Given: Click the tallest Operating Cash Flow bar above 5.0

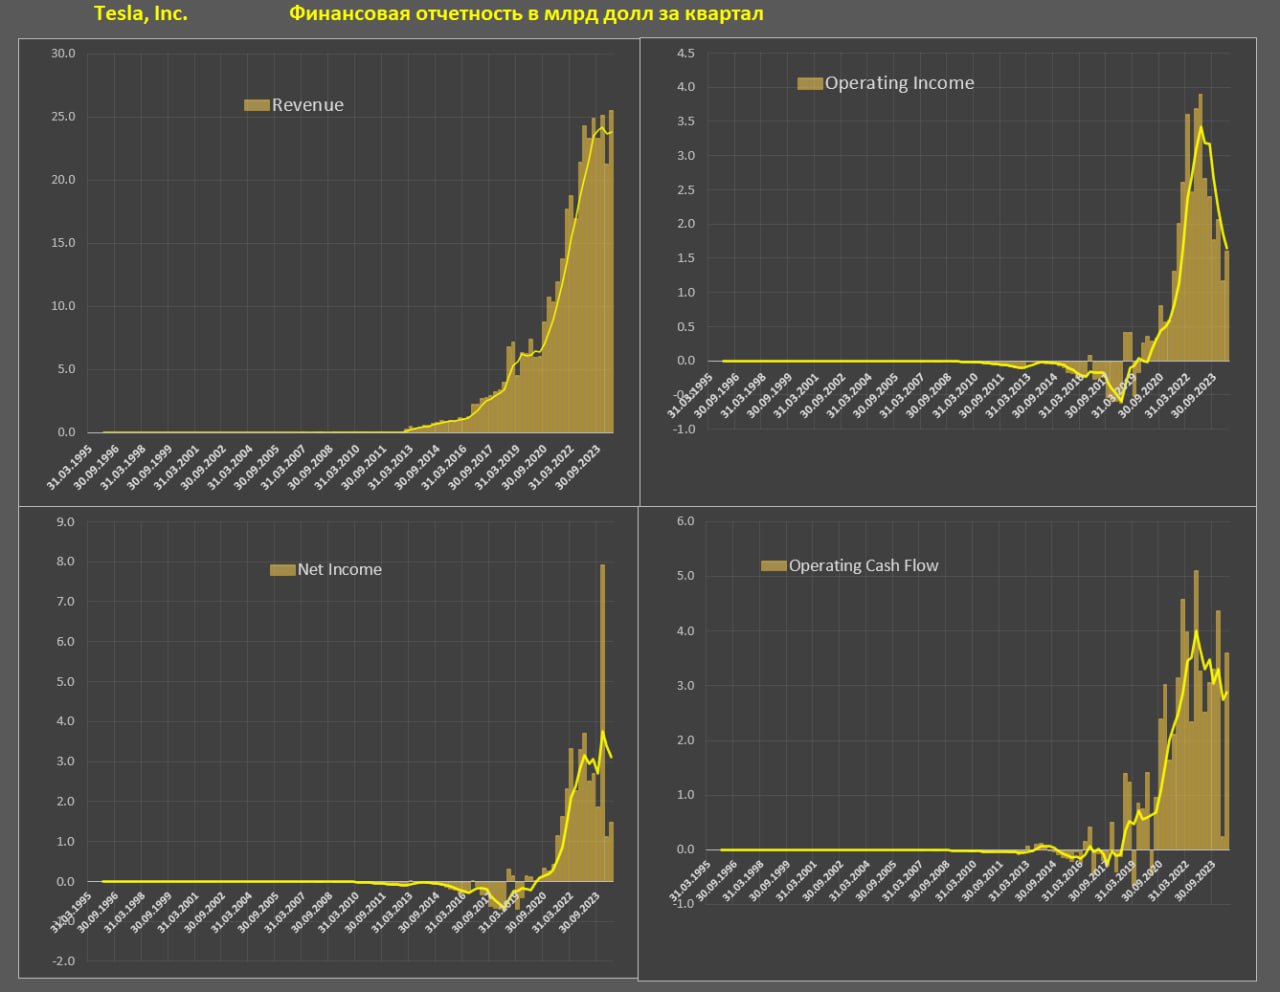Looking at the screenshot, I should (1196, 710).
